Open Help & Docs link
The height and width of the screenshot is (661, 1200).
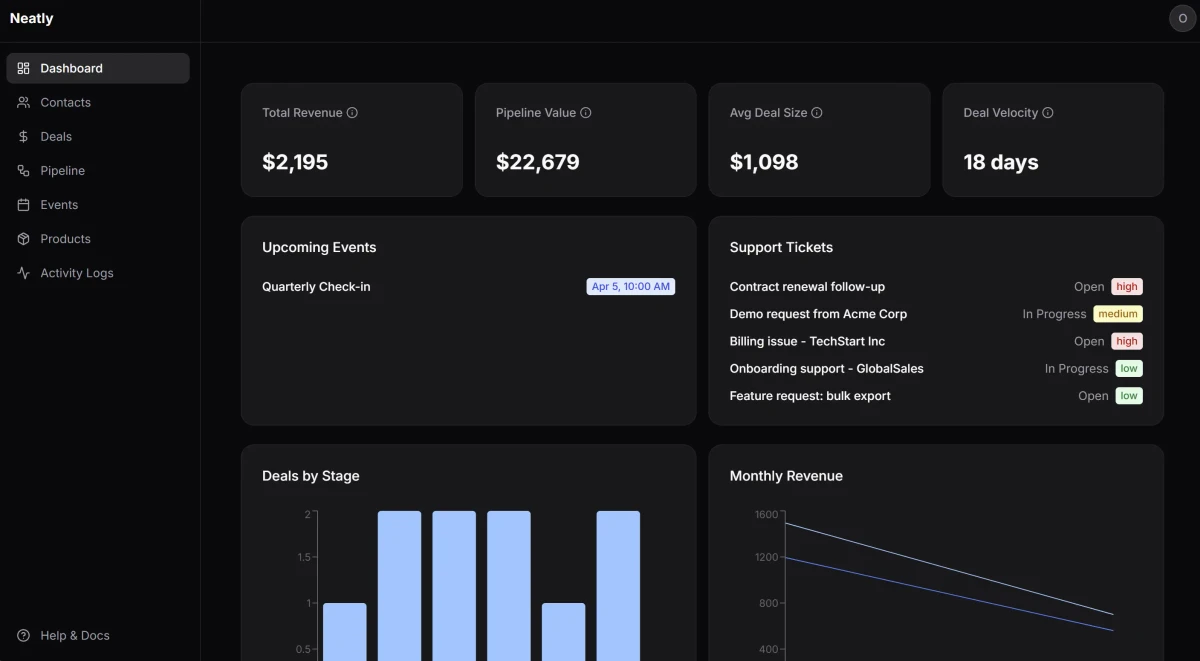[x=98, y=635]
